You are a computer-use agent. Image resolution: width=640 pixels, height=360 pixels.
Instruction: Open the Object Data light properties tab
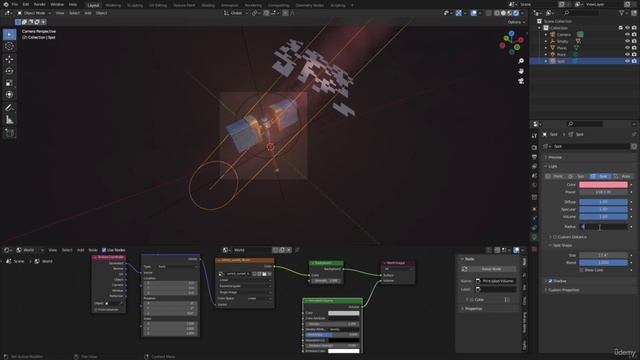534,237
